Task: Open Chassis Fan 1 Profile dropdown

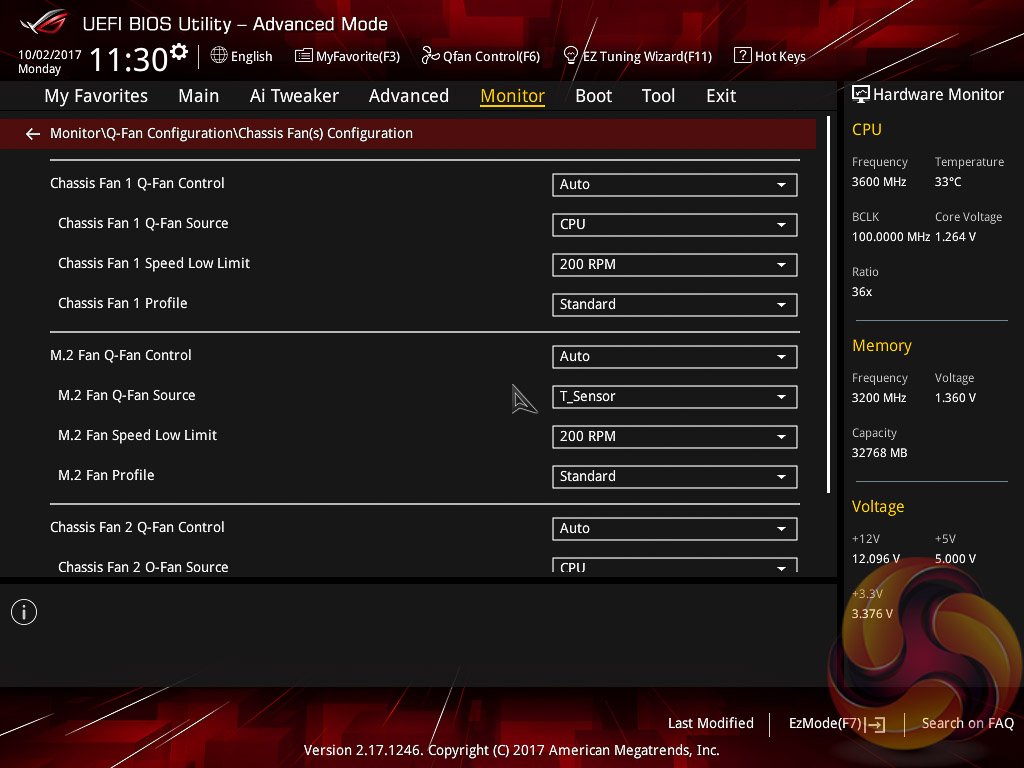Action: coord(675,304)
